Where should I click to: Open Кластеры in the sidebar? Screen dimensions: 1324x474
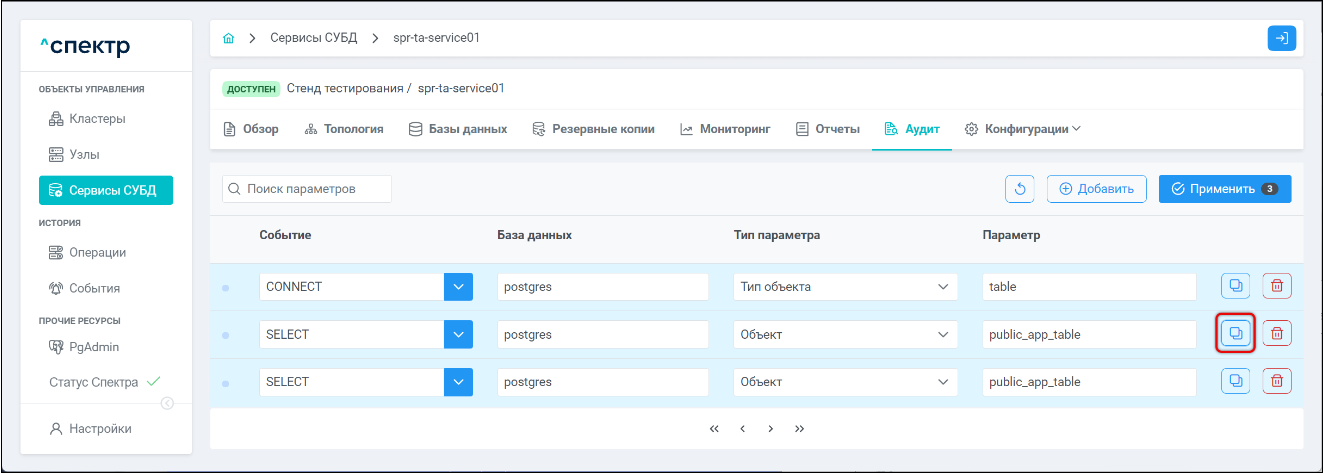click(x=97, y=119)
